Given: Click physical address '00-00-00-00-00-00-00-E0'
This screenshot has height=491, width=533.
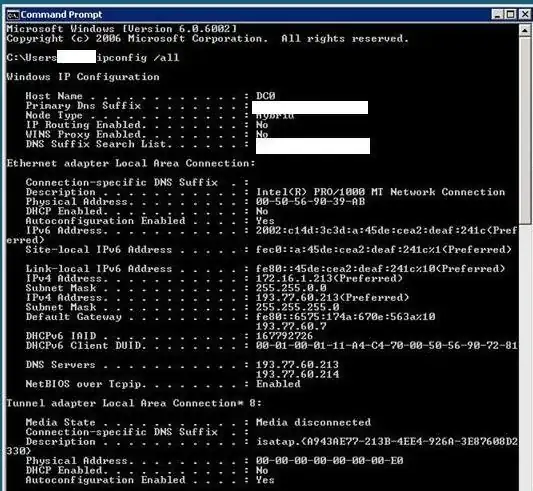Looking at the screenshot, I should (x=329, y=460).
